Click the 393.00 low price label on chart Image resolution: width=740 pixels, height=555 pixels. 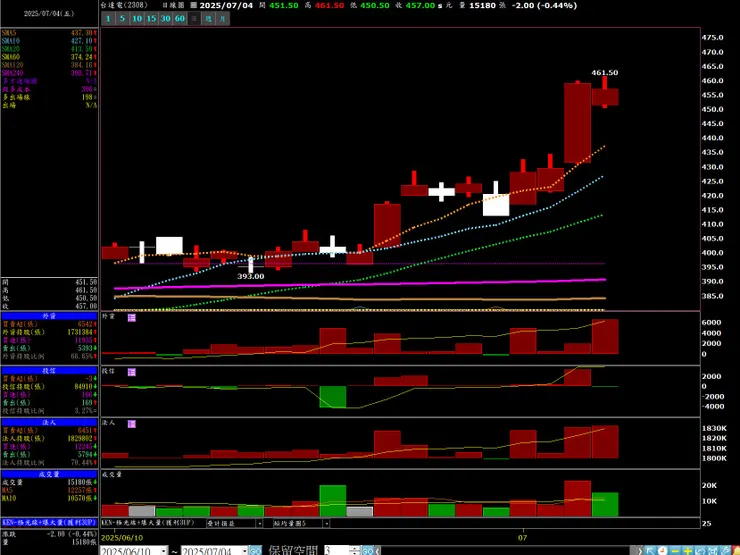tap(251, 276)
